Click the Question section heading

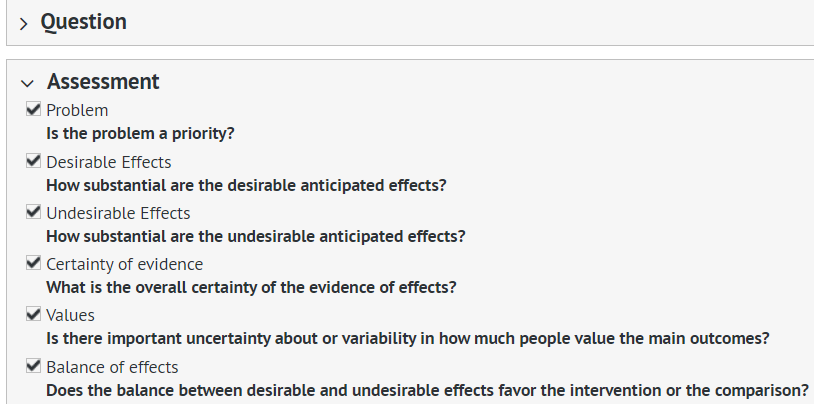click(83, 21)
